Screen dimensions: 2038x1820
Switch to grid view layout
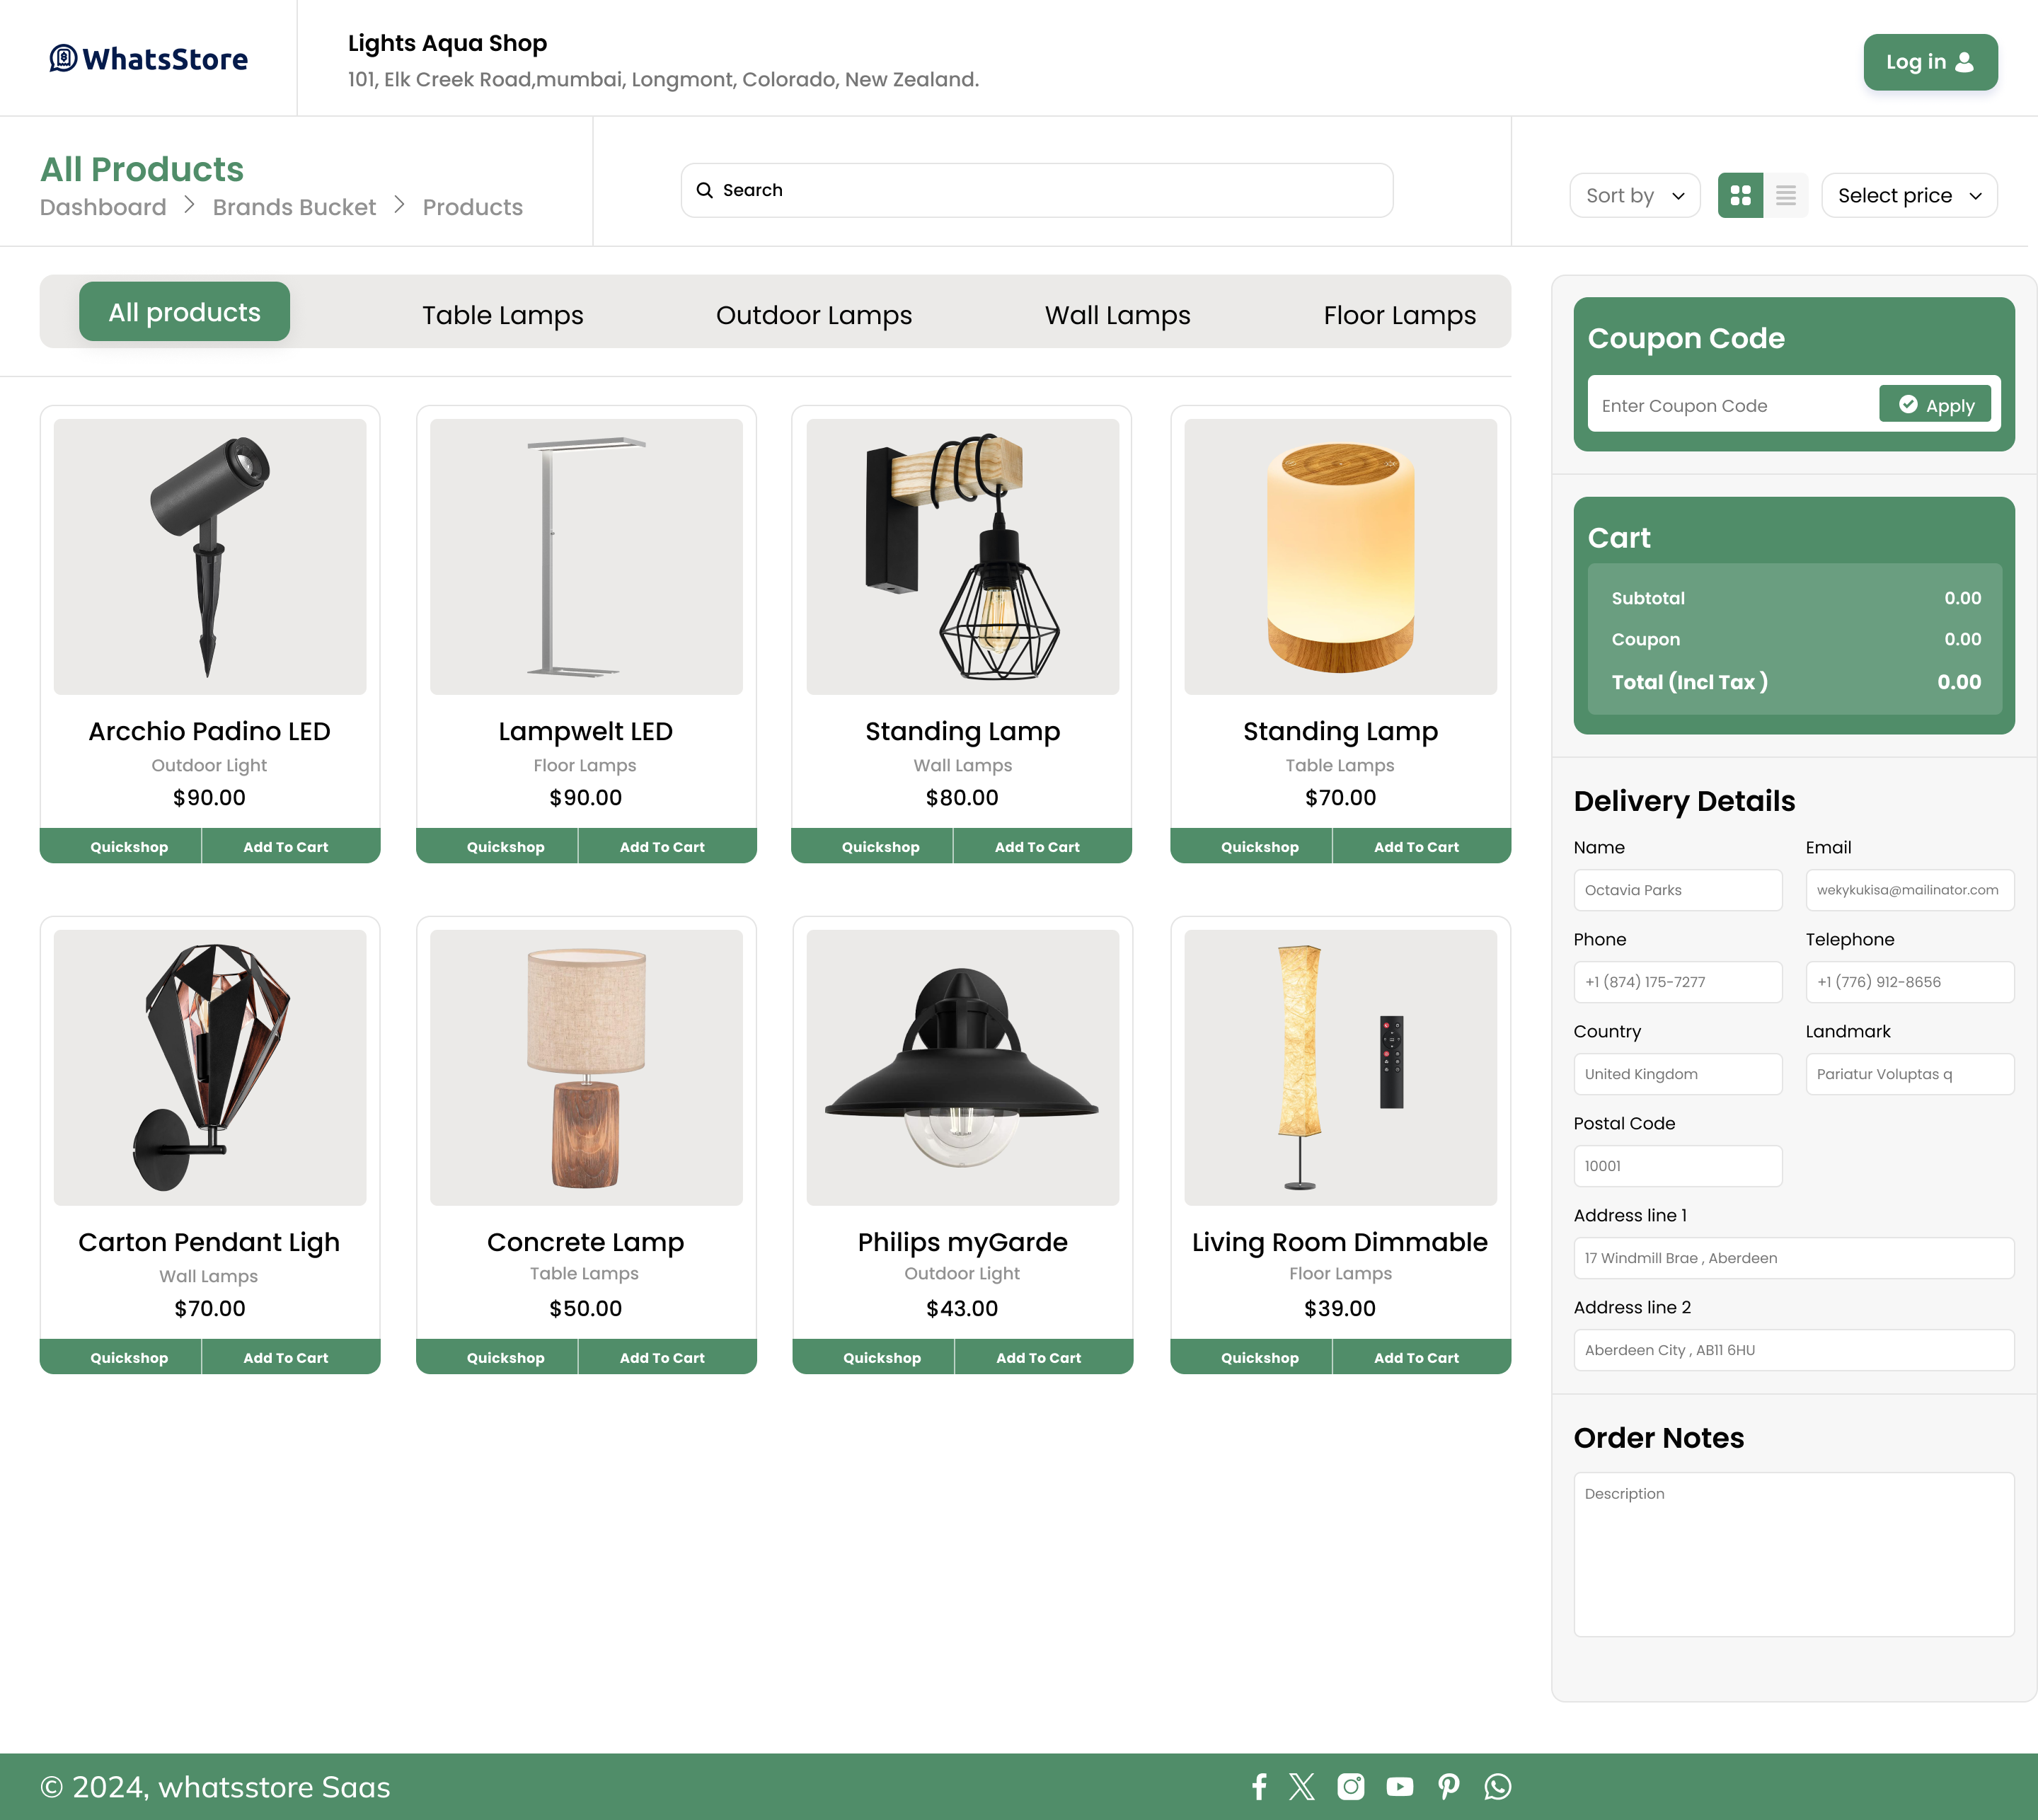(x=1740, y=195)
